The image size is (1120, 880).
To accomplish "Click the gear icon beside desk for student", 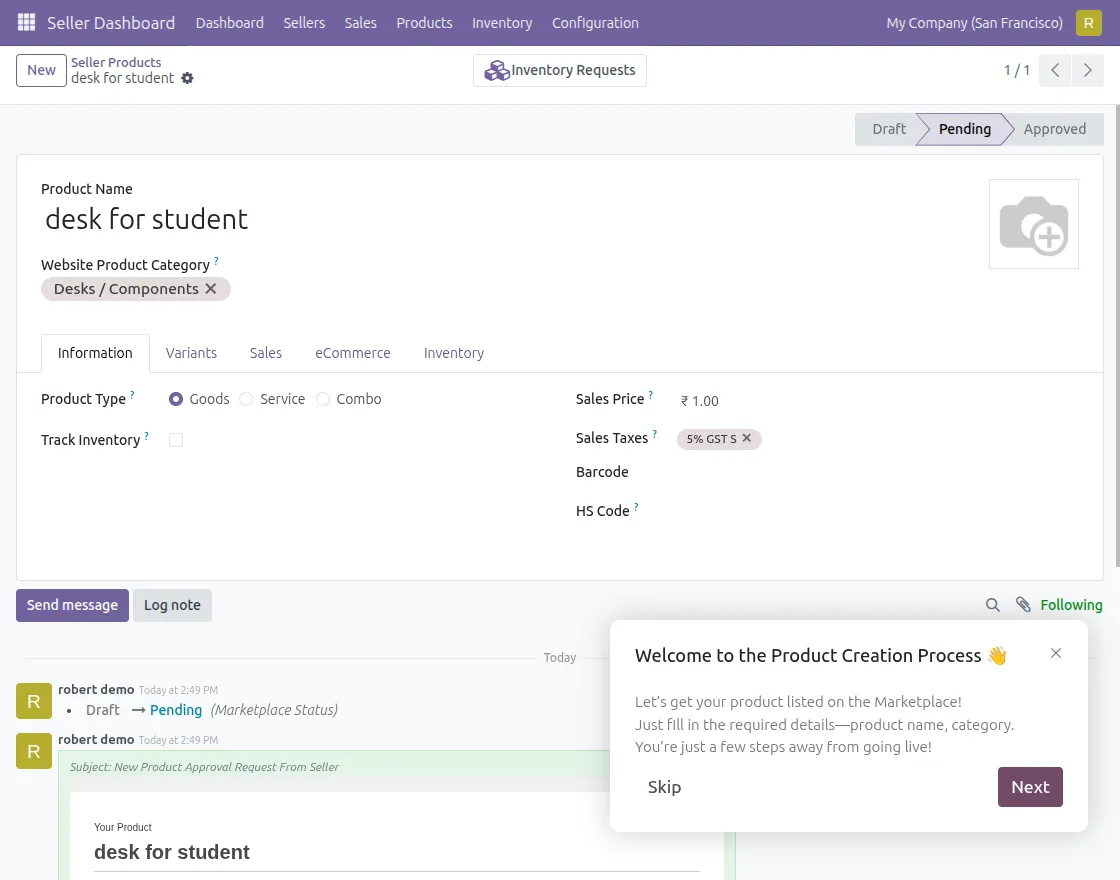I will pyautogui.click(x=187, y=78).
